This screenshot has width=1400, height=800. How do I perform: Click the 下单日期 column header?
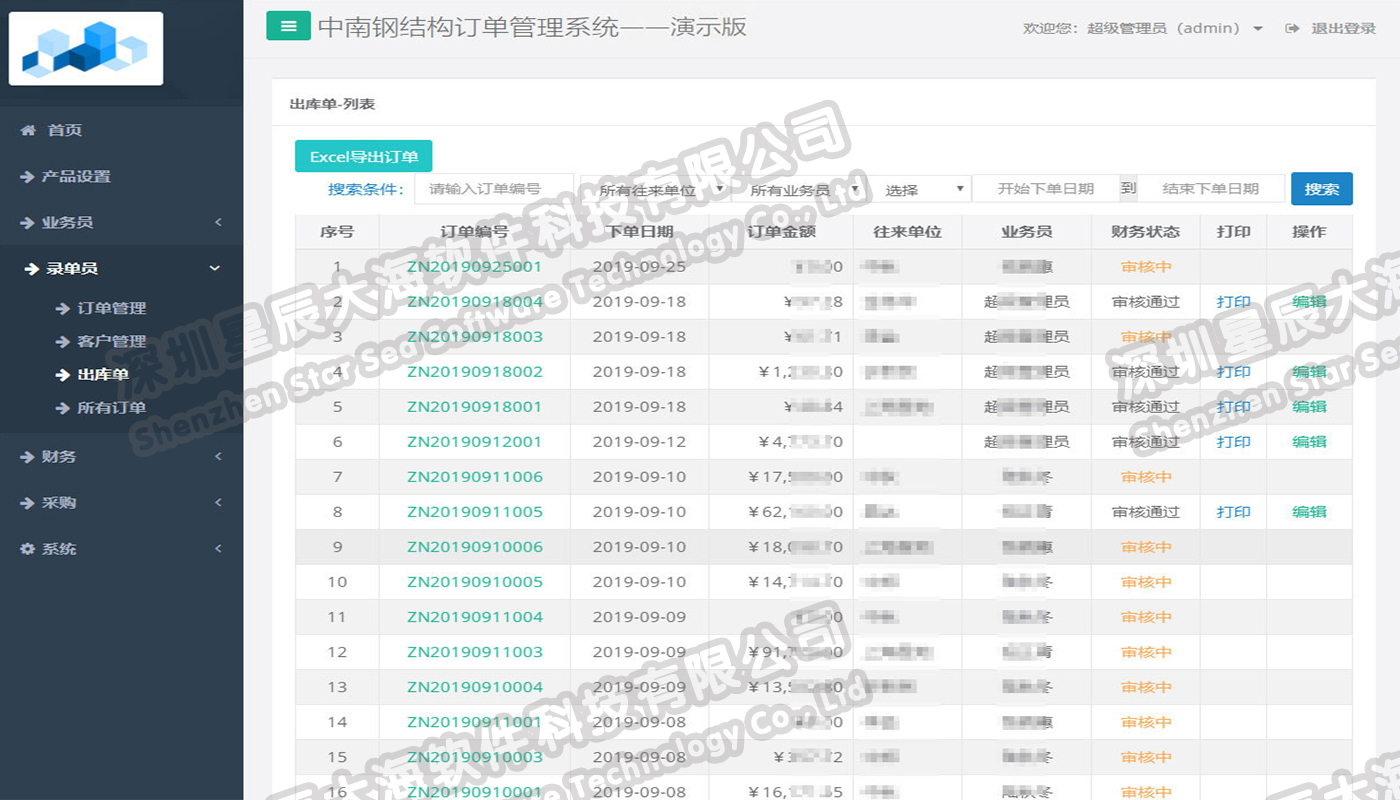pos(639,232)
